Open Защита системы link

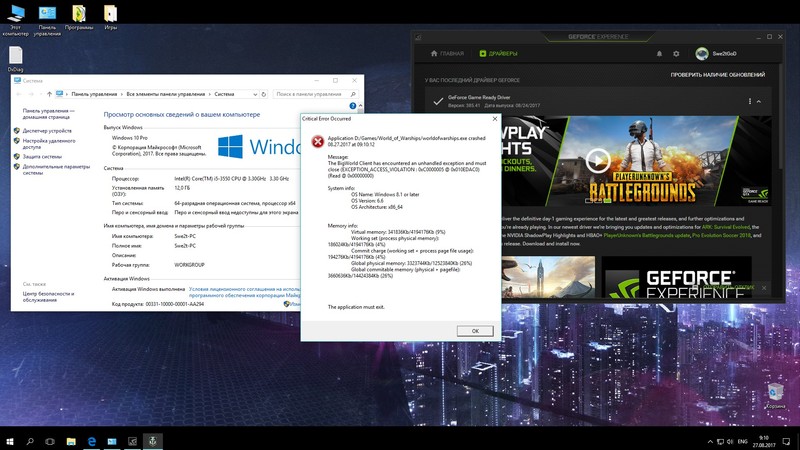42,156
